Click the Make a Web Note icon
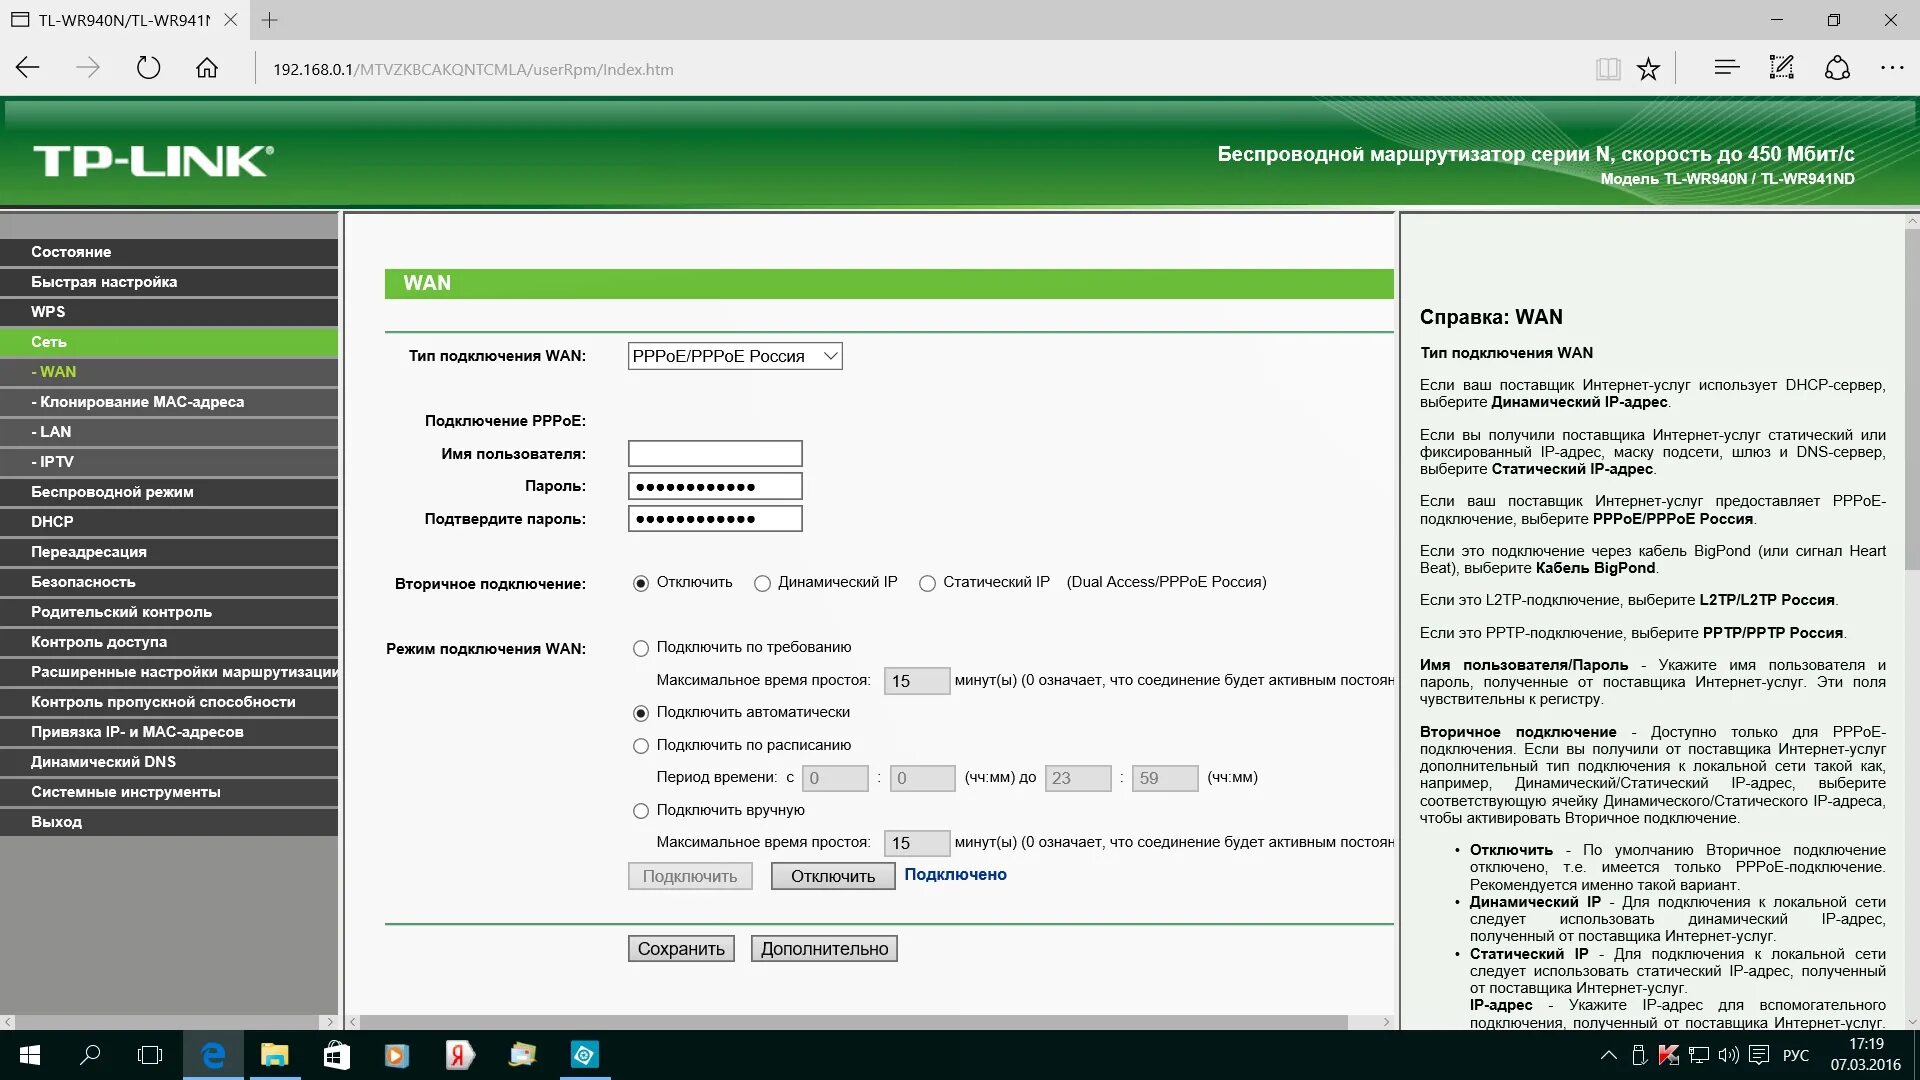Screen dimensions: 1920x1080 (1781, 68)
